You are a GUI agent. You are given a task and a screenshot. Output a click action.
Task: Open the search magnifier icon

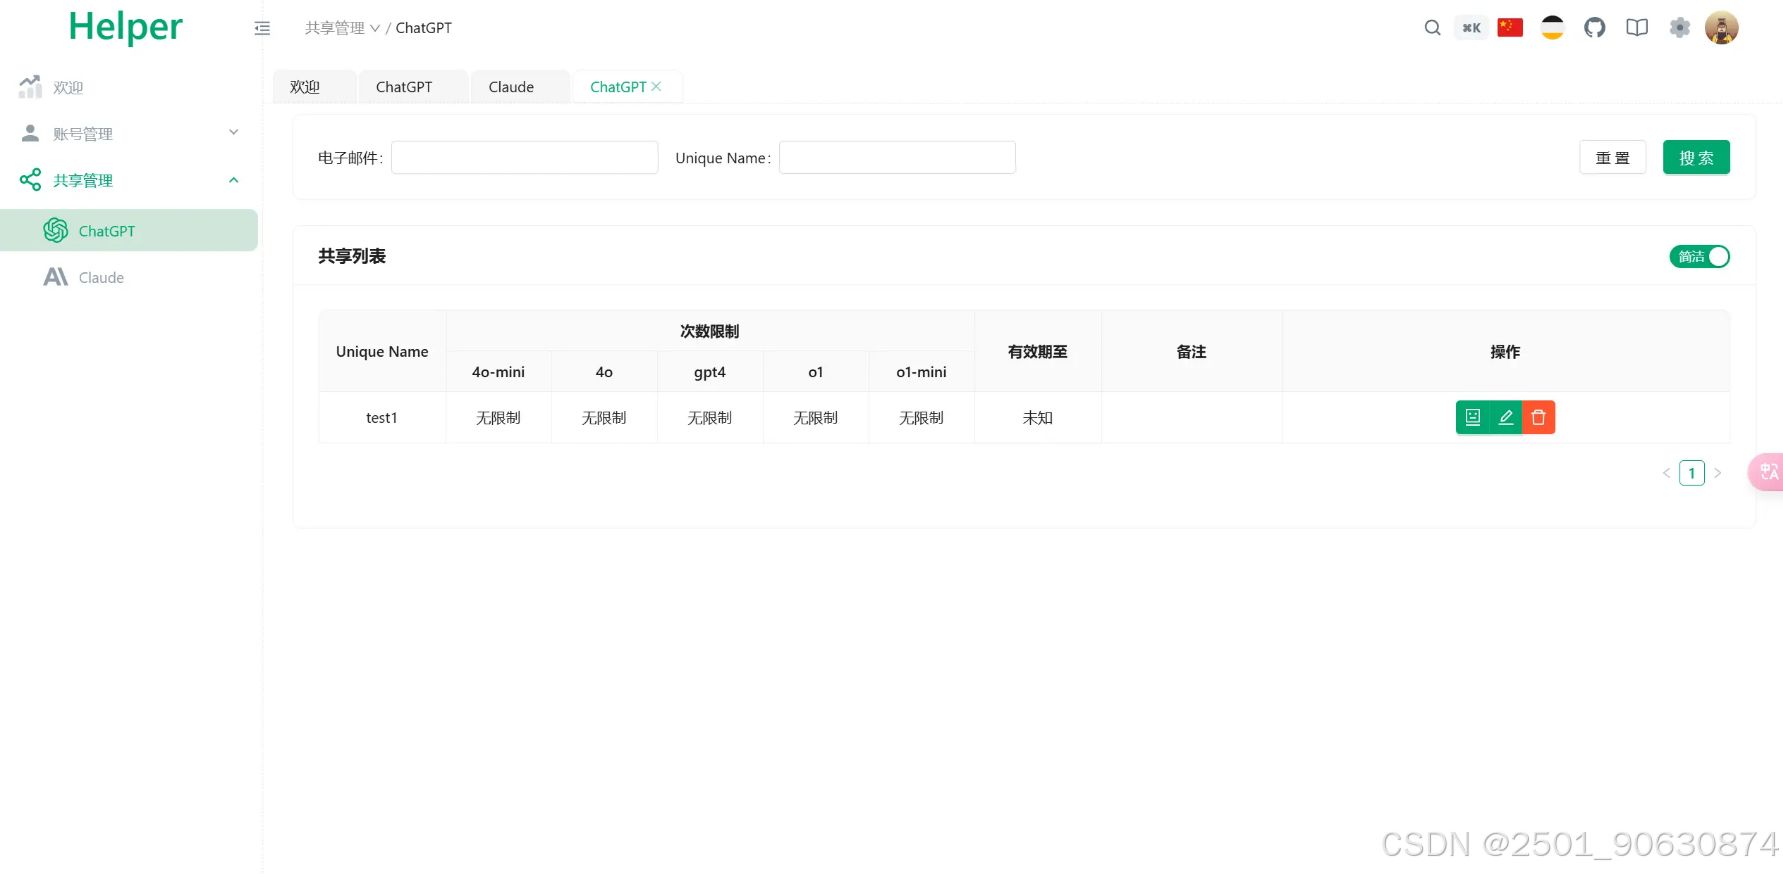click(1432, 28)
